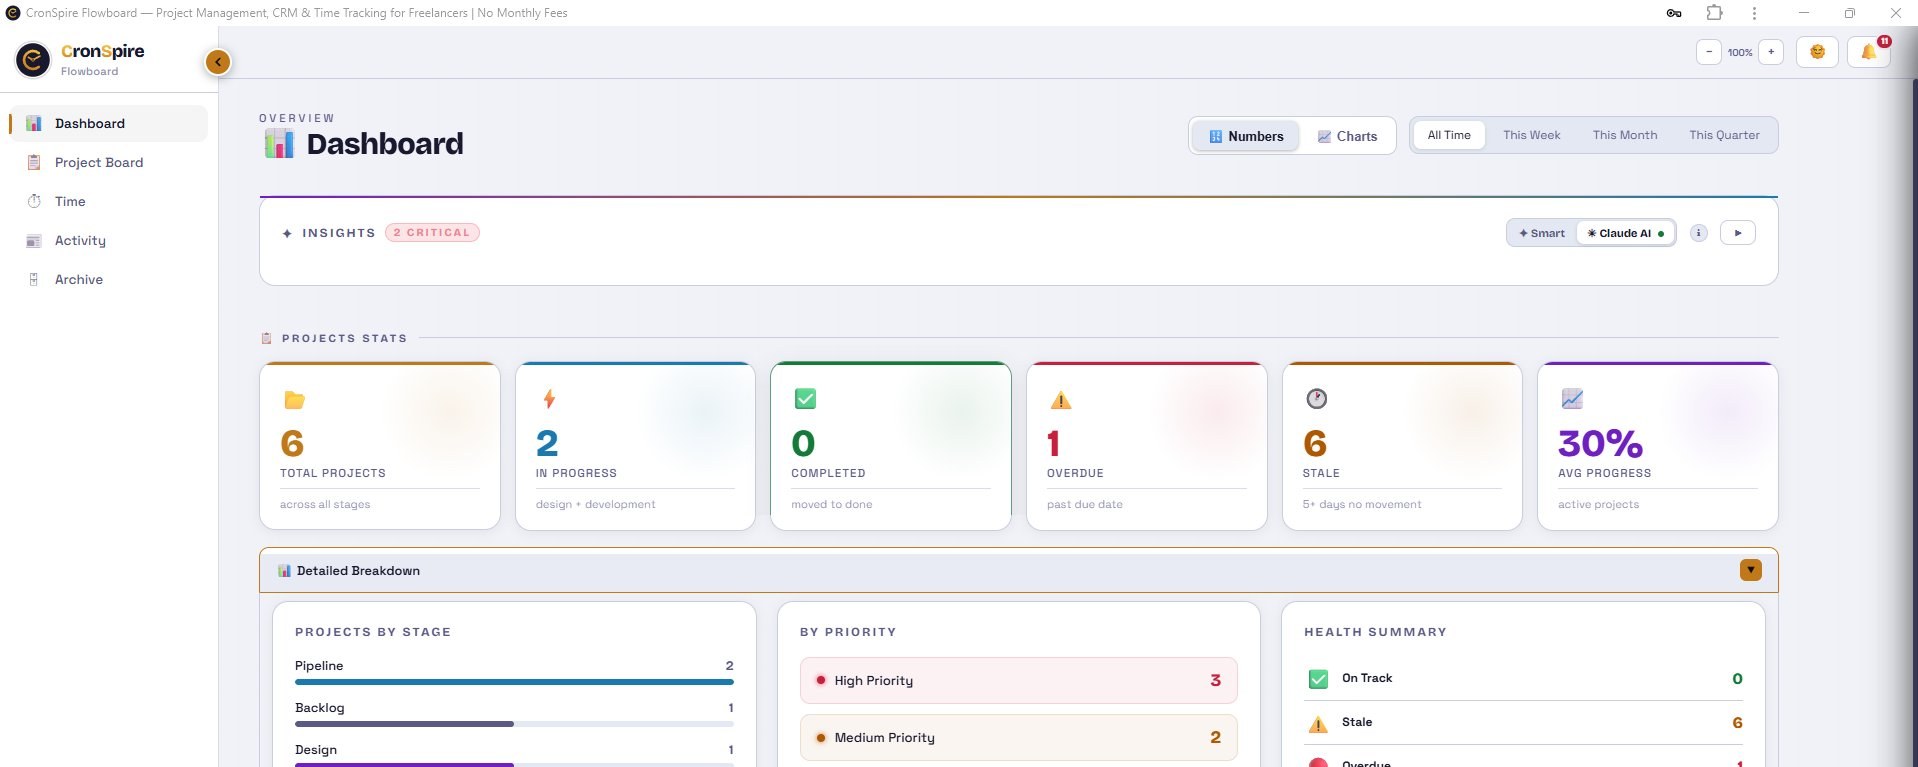Click the Design stage label

click(x=316, y=750)
